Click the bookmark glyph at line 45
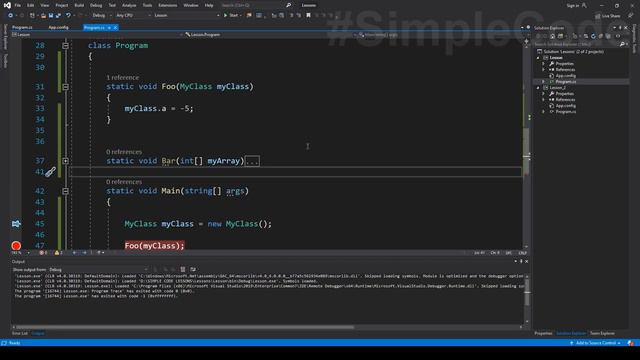640x360 pixels. point(16,224)
